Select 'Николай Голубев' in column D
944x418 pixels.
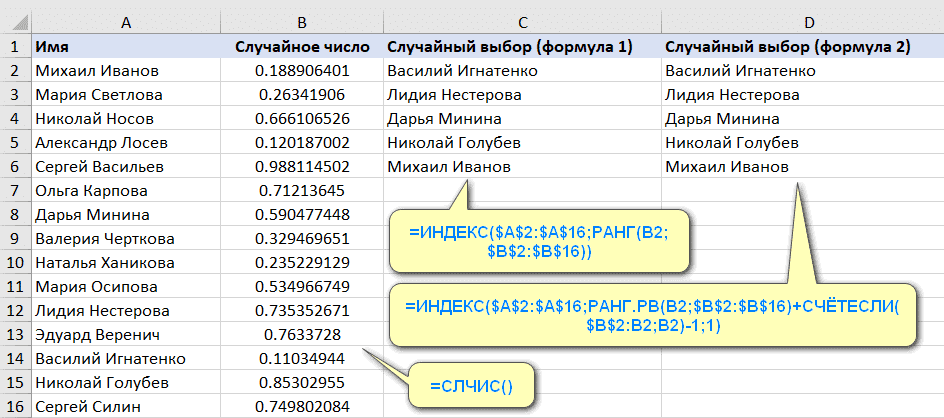tap(800, 143)
